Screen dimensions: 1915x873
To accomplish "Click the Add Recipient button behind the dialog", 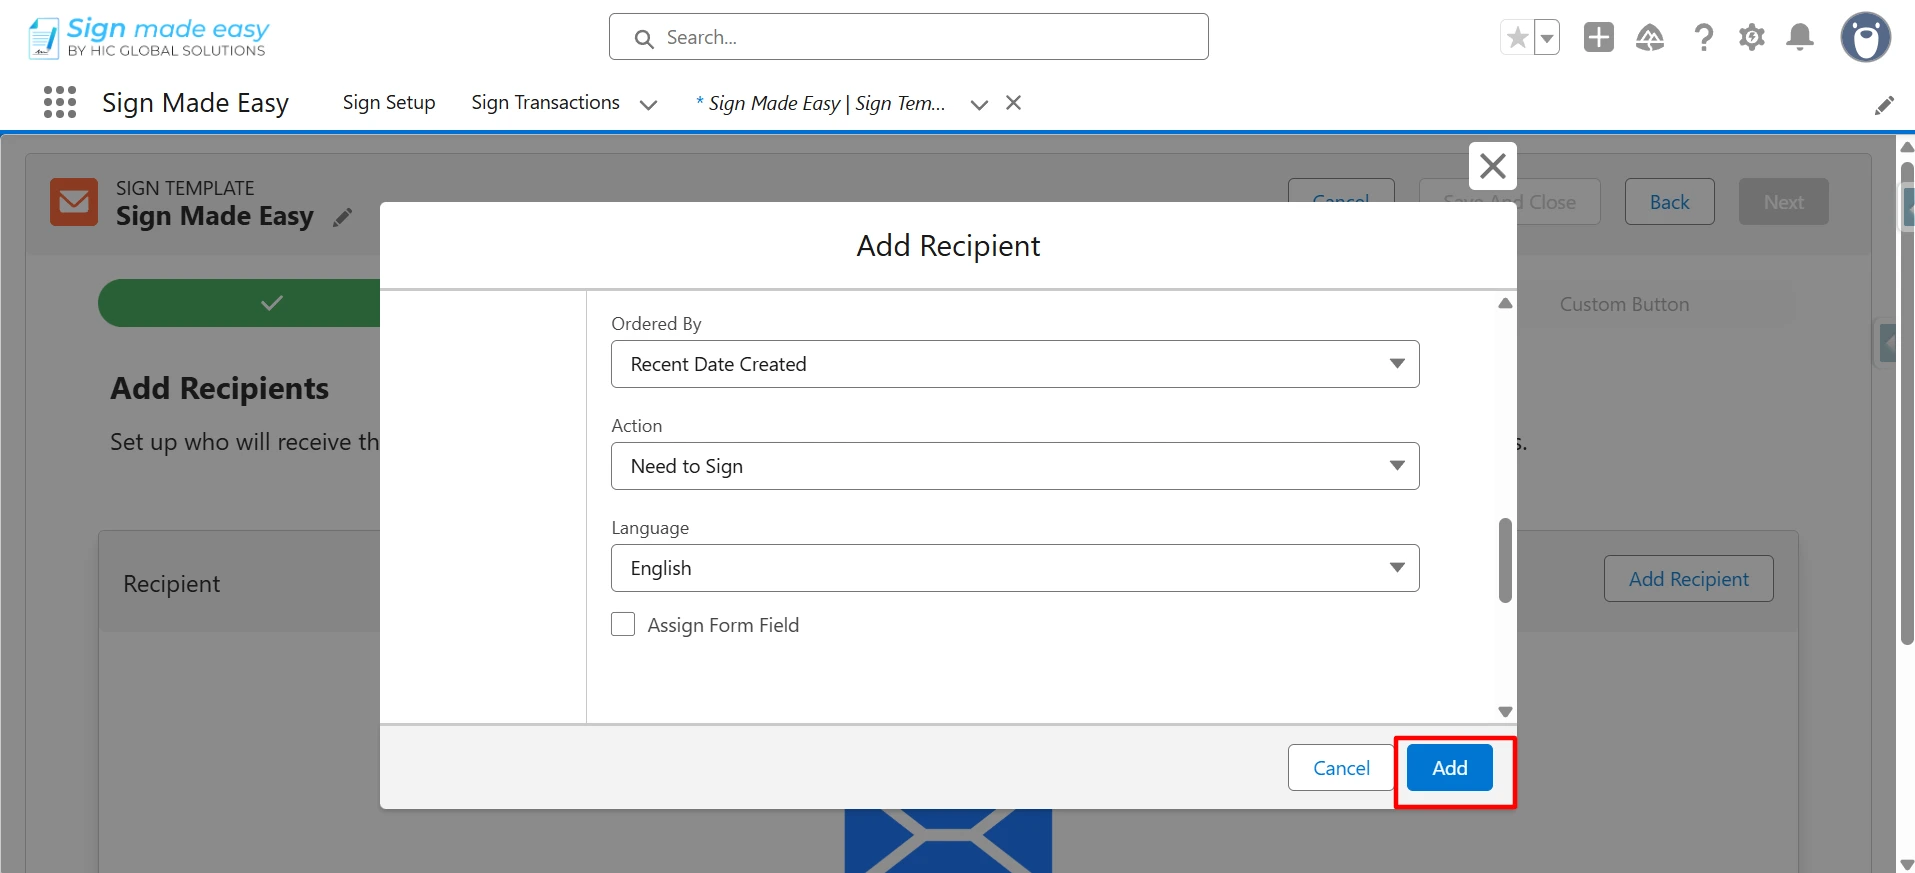I will pos(1689,579).
